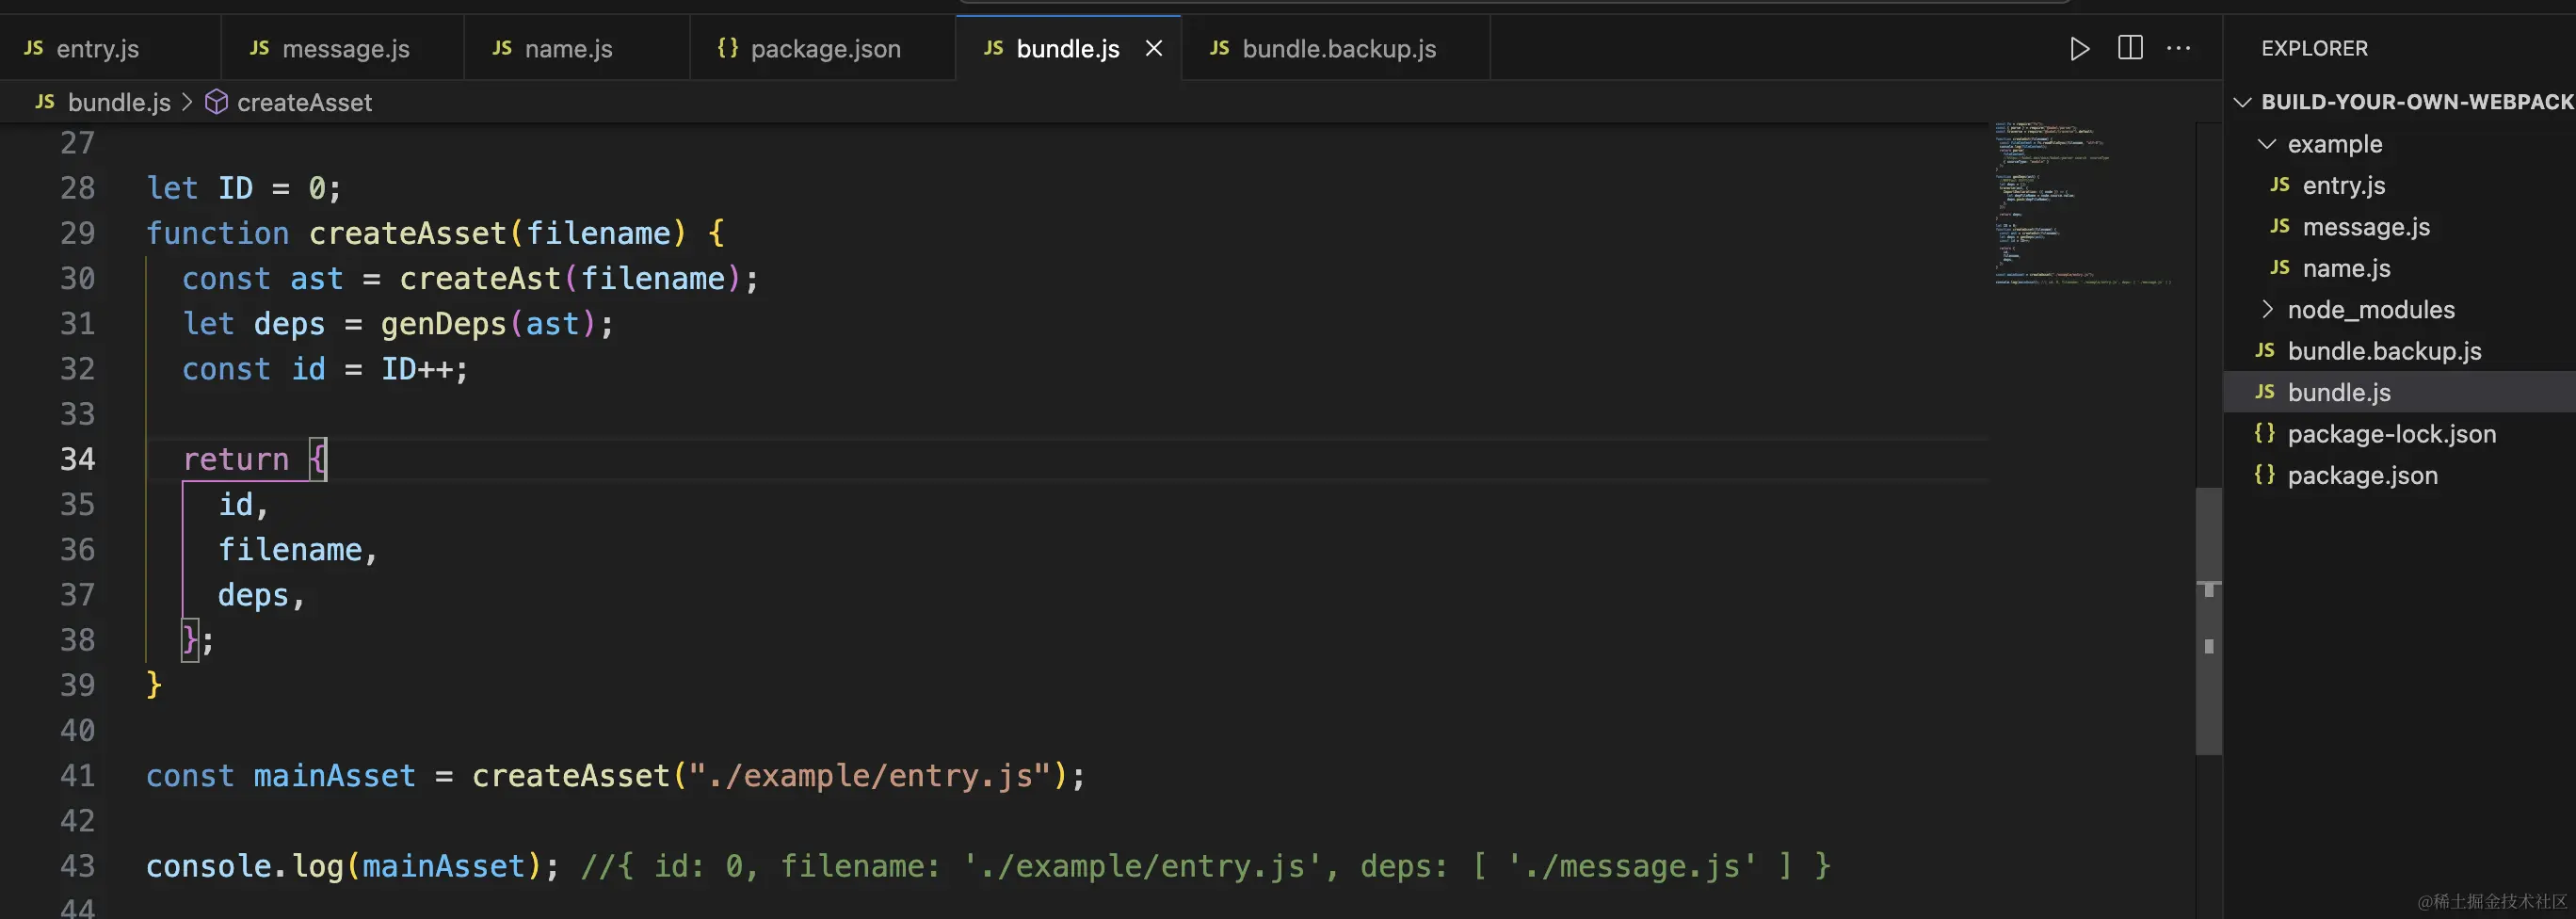Click the "./example/entry.js" string on line 41
Viewport: 2576px width, 919px height.
[x=870, y=775]
